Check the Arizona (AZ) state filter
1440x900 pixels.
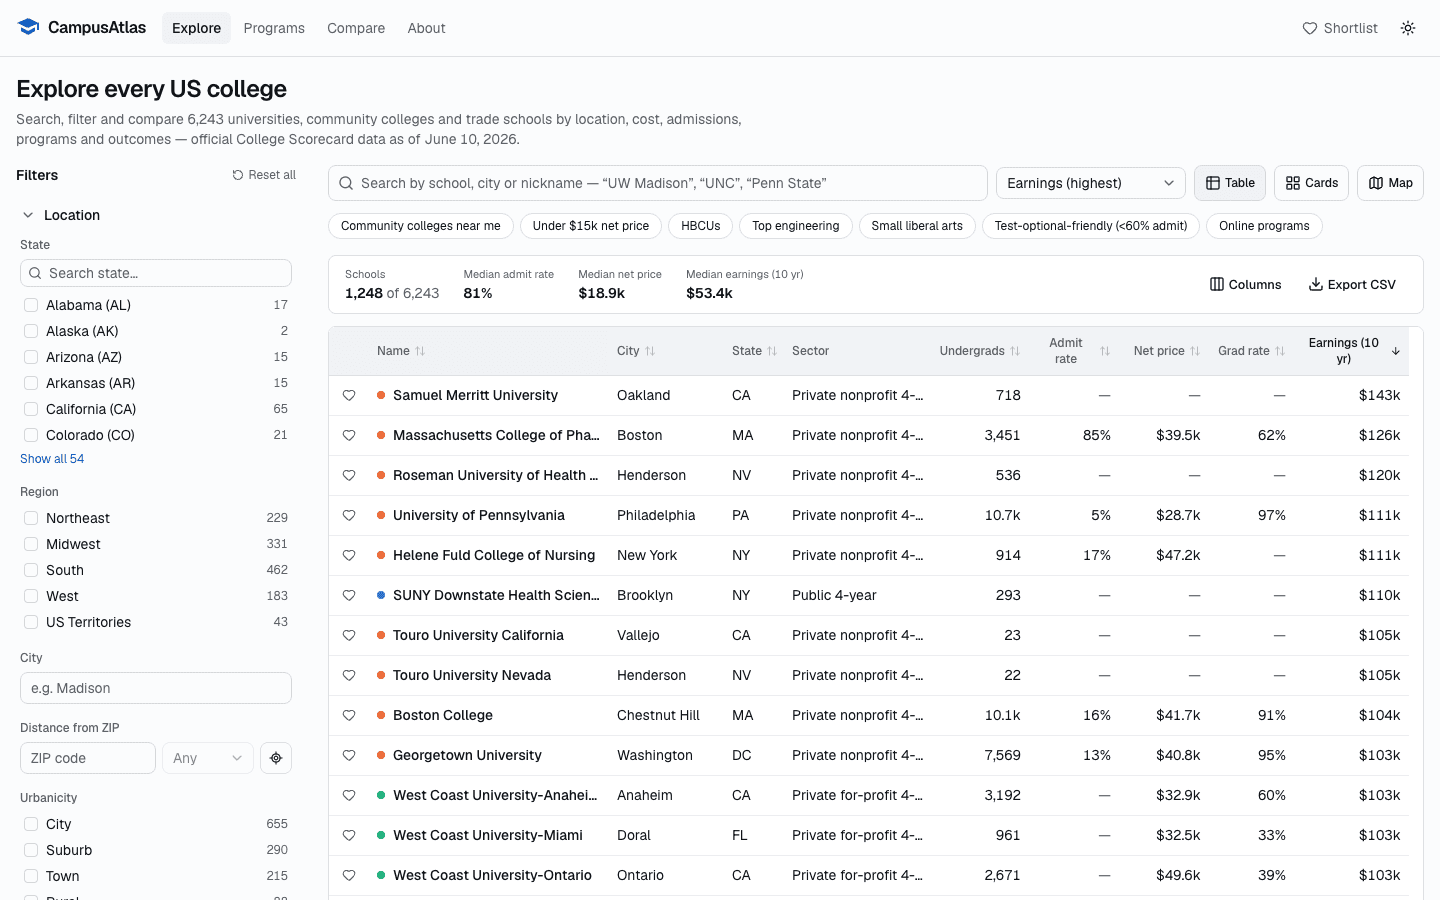pyautogui.click(x=31, y=357)
